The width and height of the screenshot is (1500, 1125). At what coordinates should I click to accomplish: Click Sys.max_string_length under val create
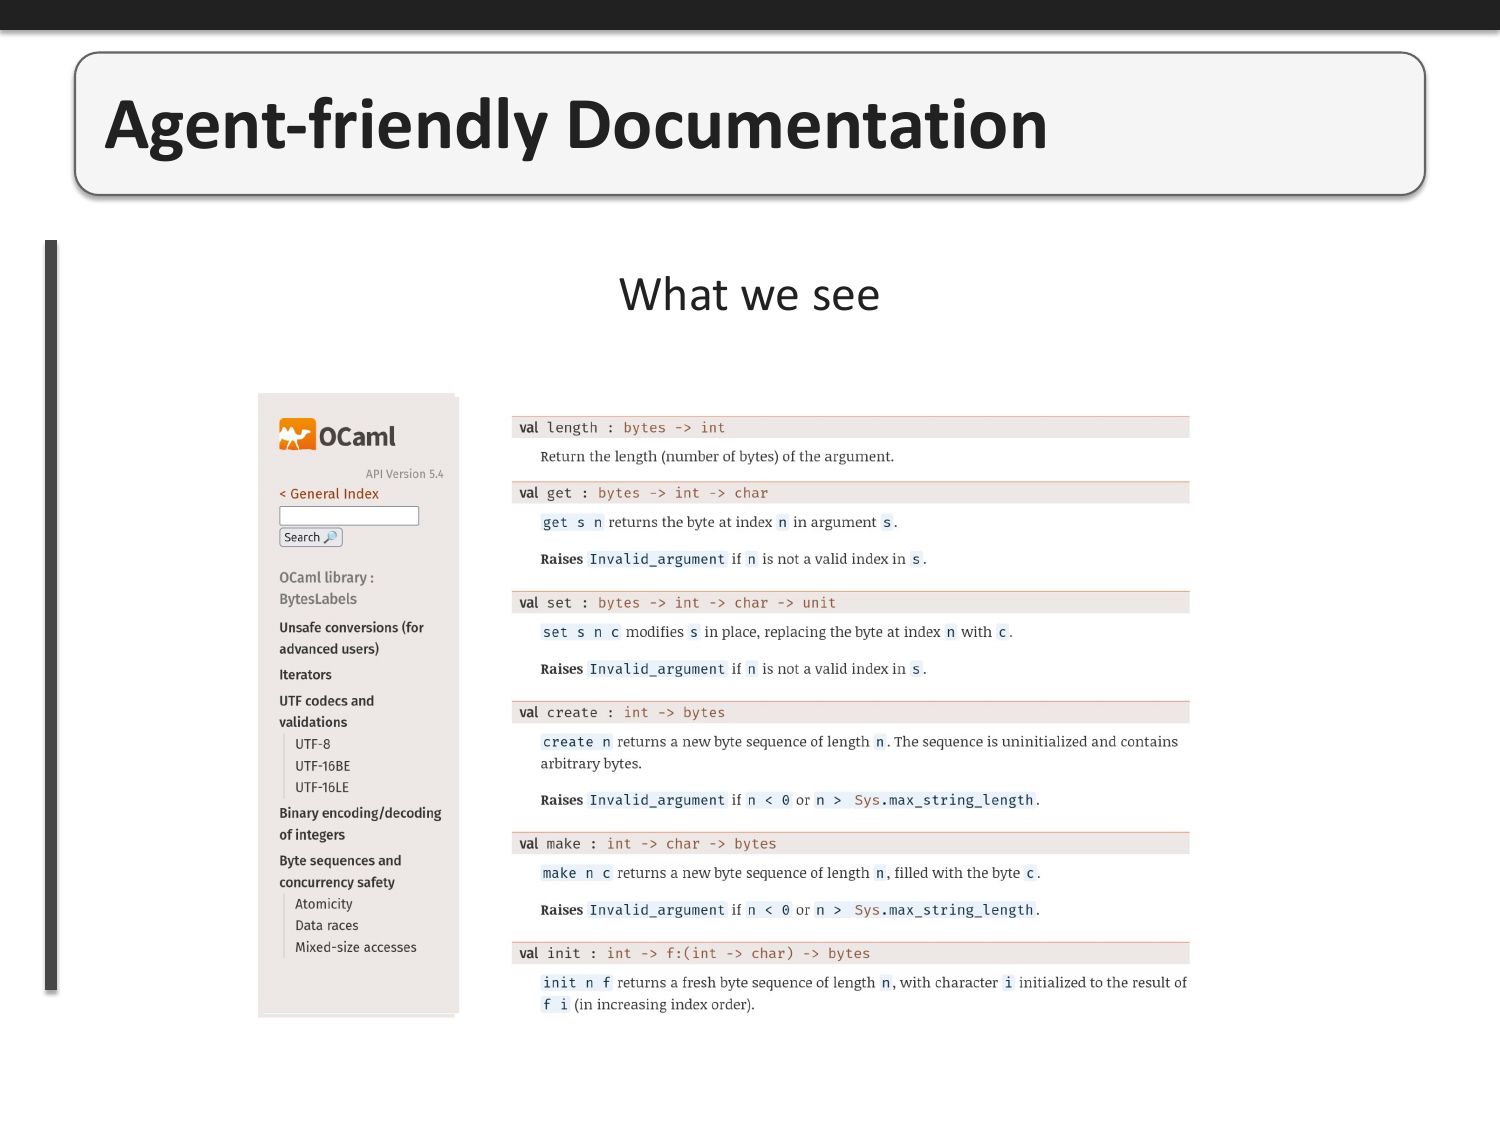944,800
